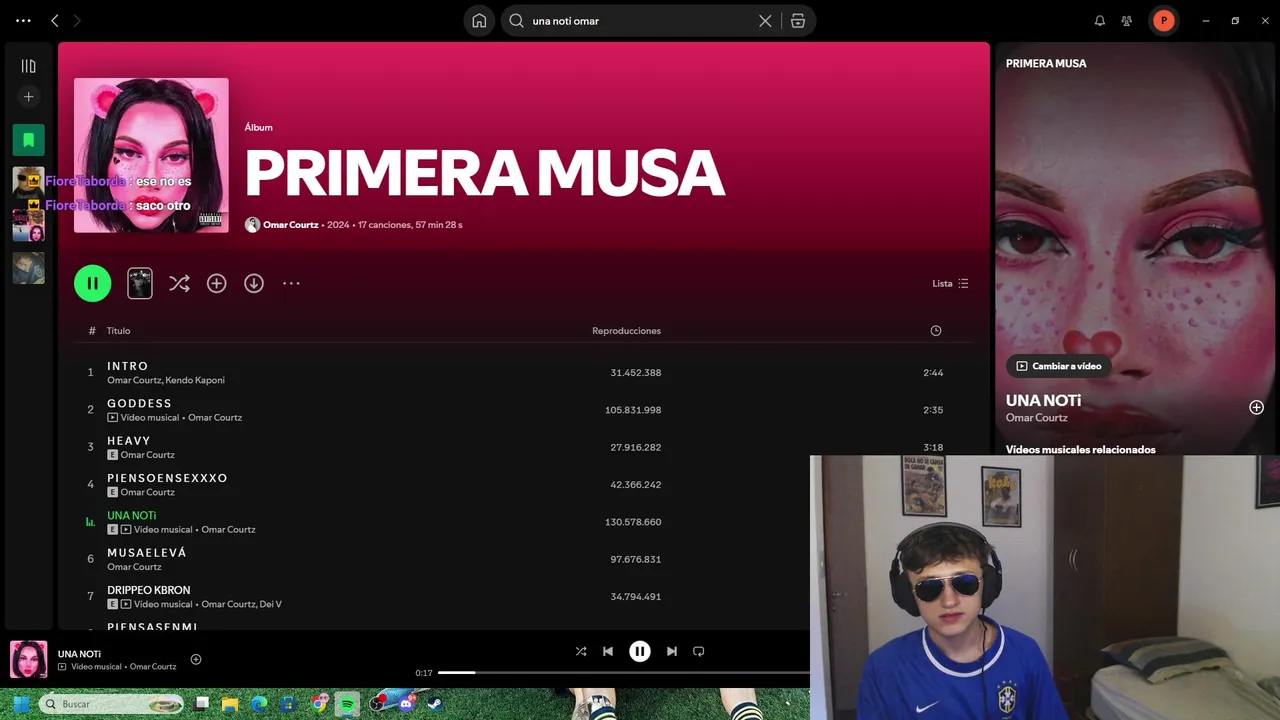Select the GODDESS track
1280x720 pixels.
(x=522, y=410)
